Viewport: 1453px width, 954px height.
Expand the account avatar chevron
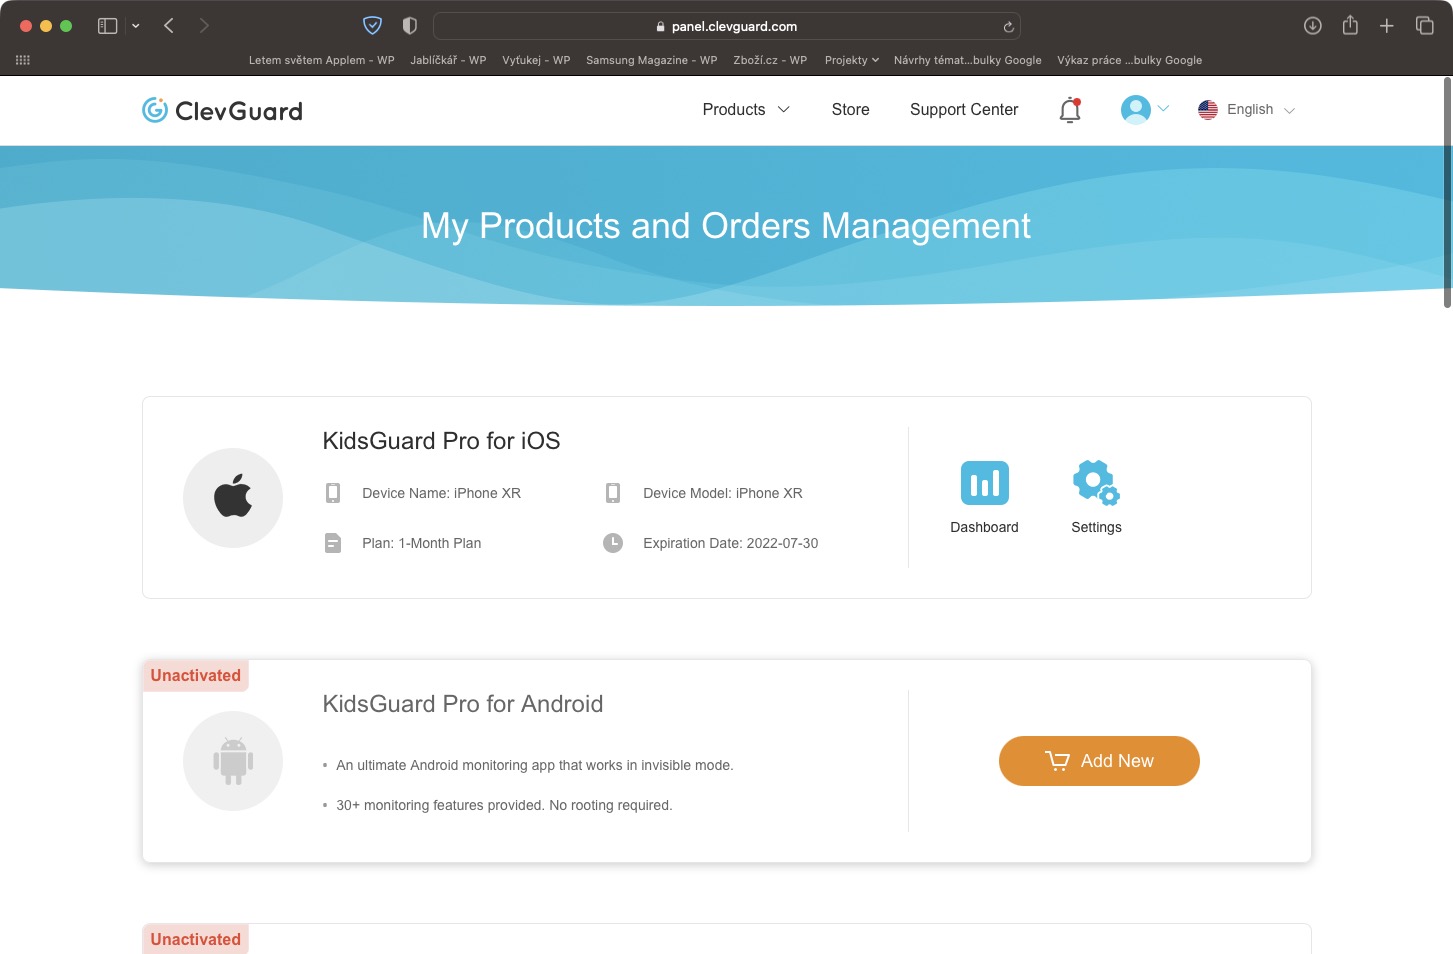(x=1163, y=108)
